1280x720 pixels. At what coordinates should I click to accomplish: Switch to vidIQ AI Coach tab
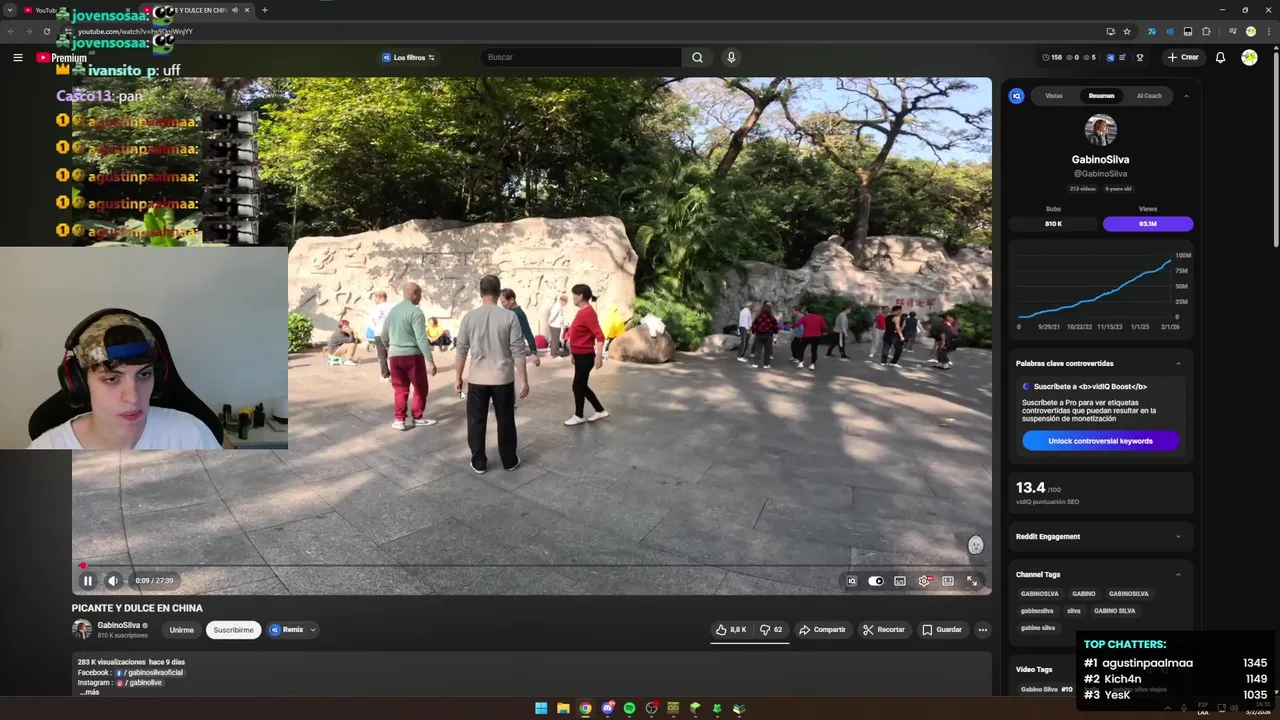click(x=1149, y=96)
